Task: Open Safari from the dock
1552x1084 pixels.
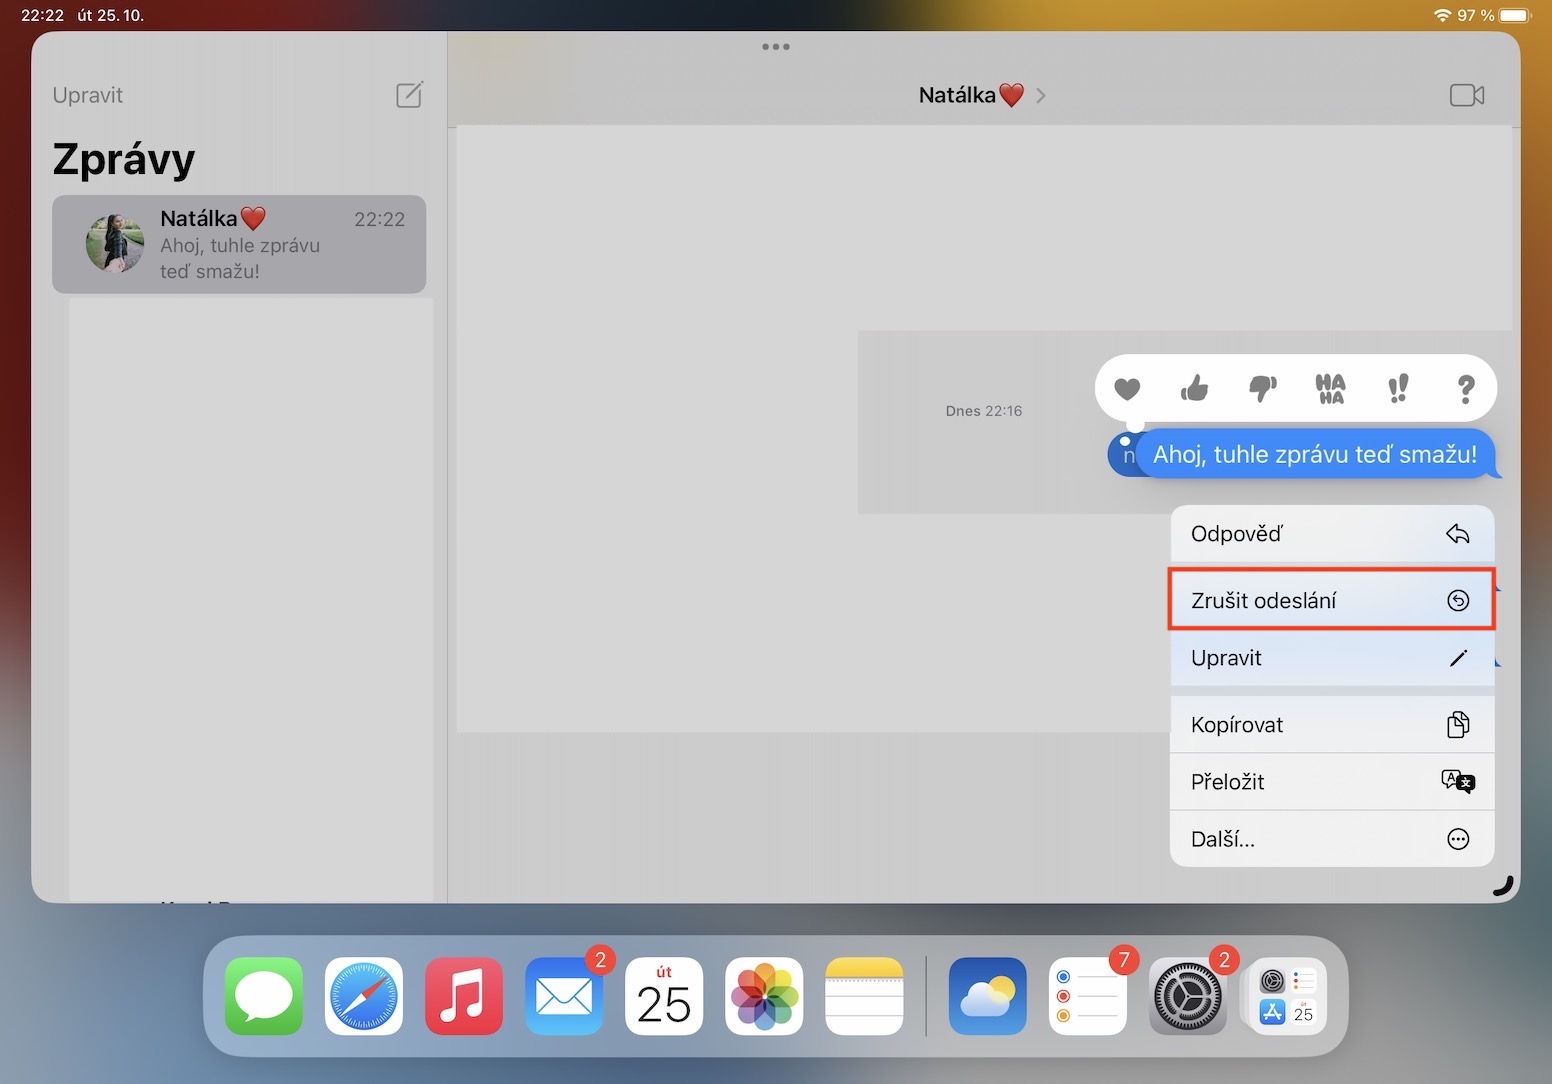Action: 364,997
